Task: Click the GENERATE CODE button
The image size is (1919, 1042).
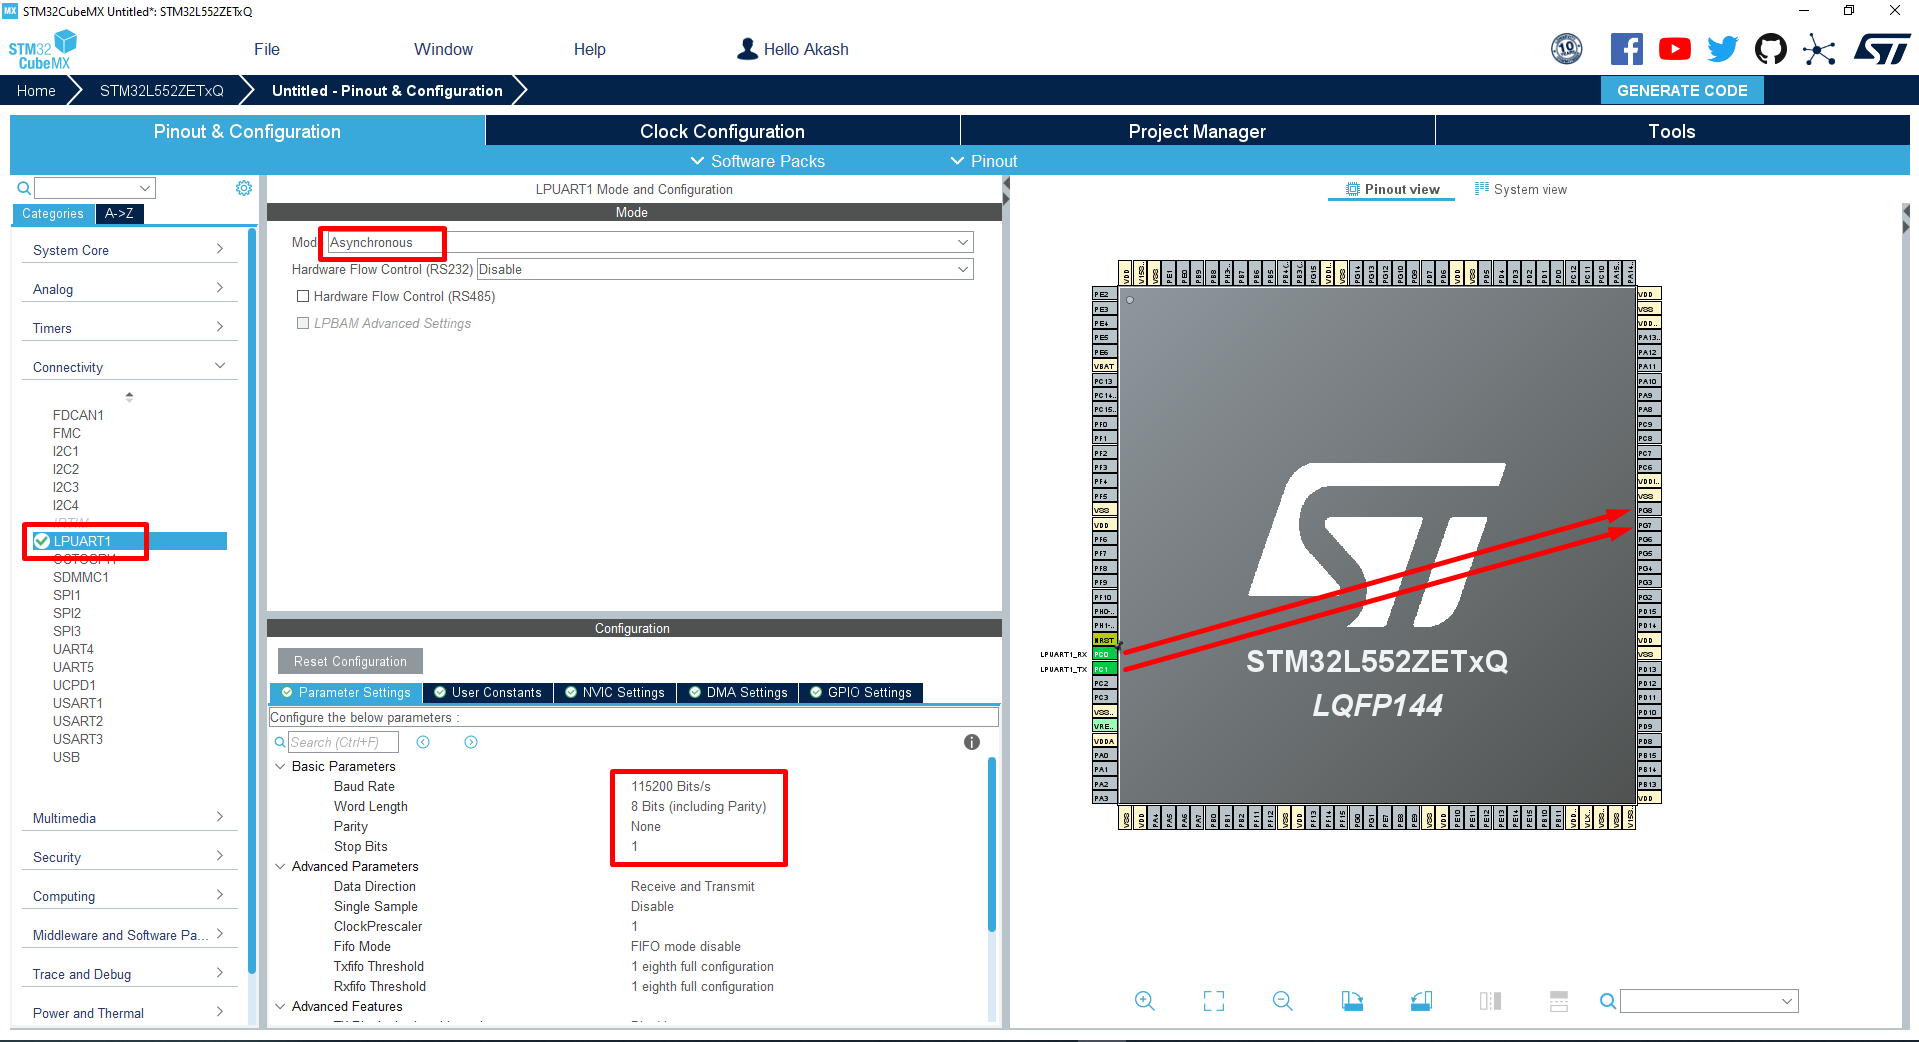Action: (x=1681, y=90)
